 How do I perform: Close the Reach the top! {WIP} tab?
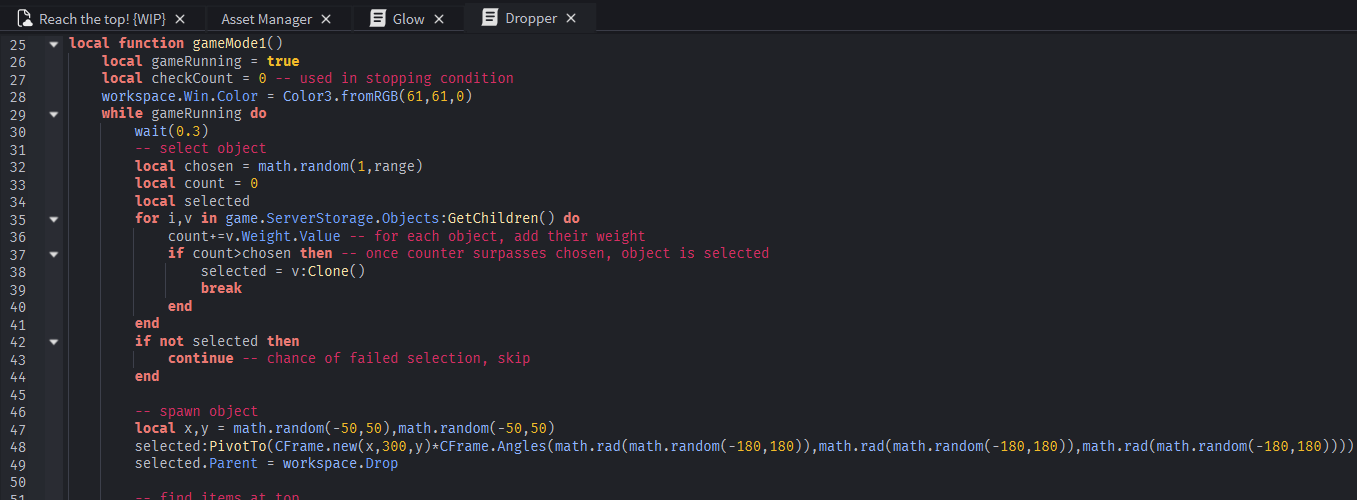click(180, 19)
